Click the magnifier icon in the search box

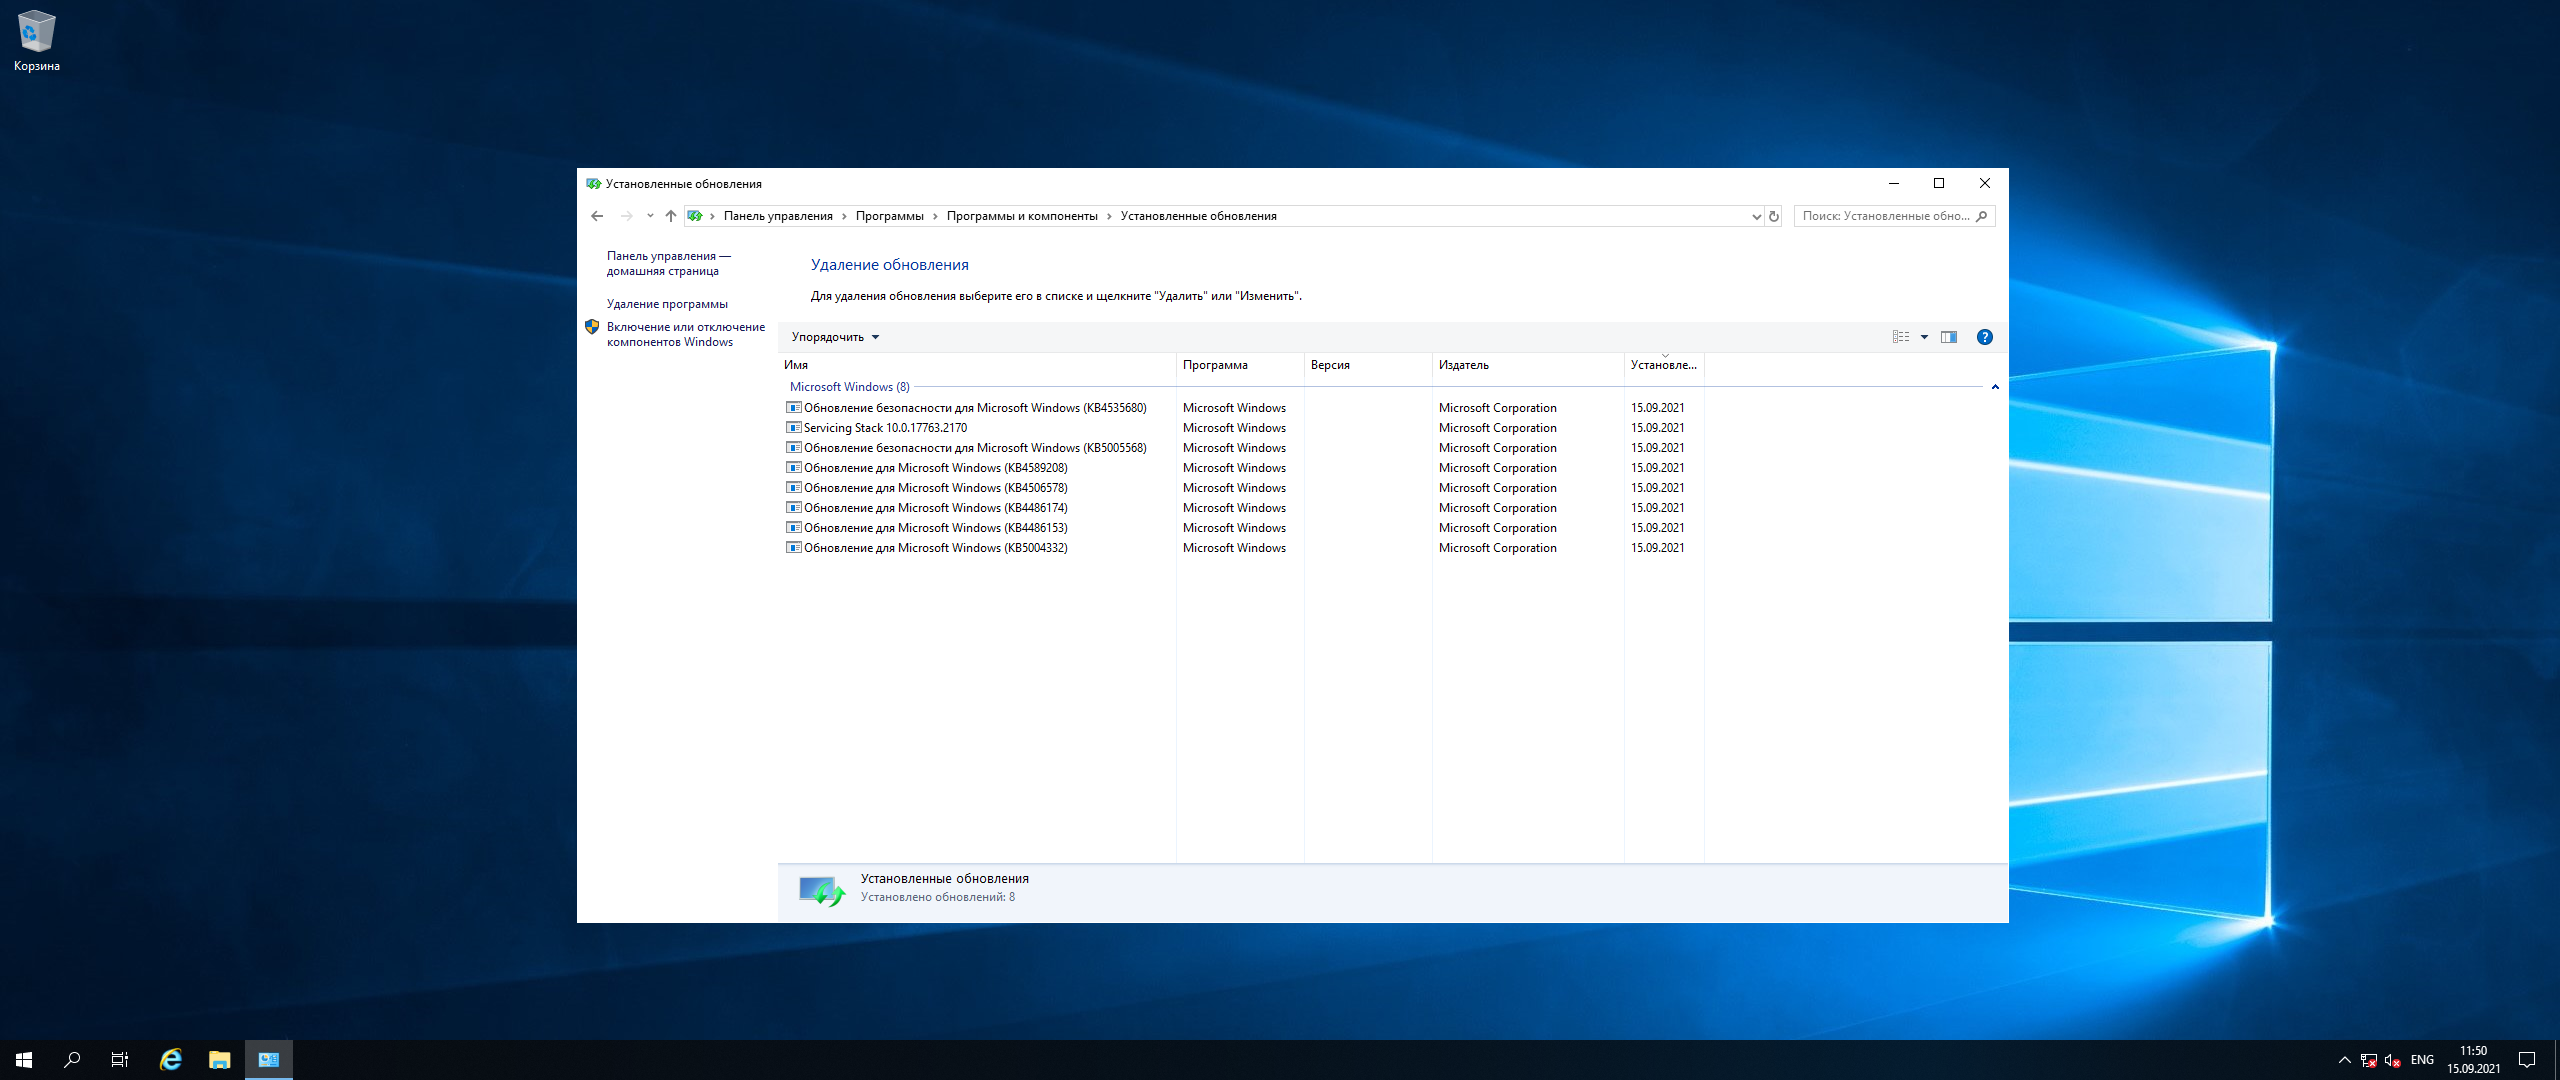1982,216
